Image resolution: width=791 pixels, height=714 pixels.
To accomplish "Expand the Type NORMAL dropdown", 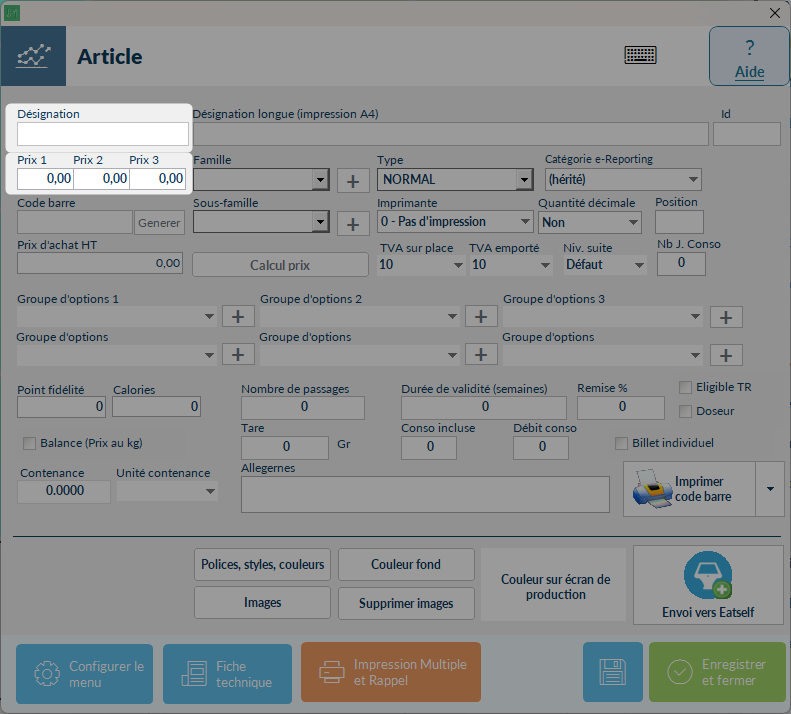I will 455,180.
